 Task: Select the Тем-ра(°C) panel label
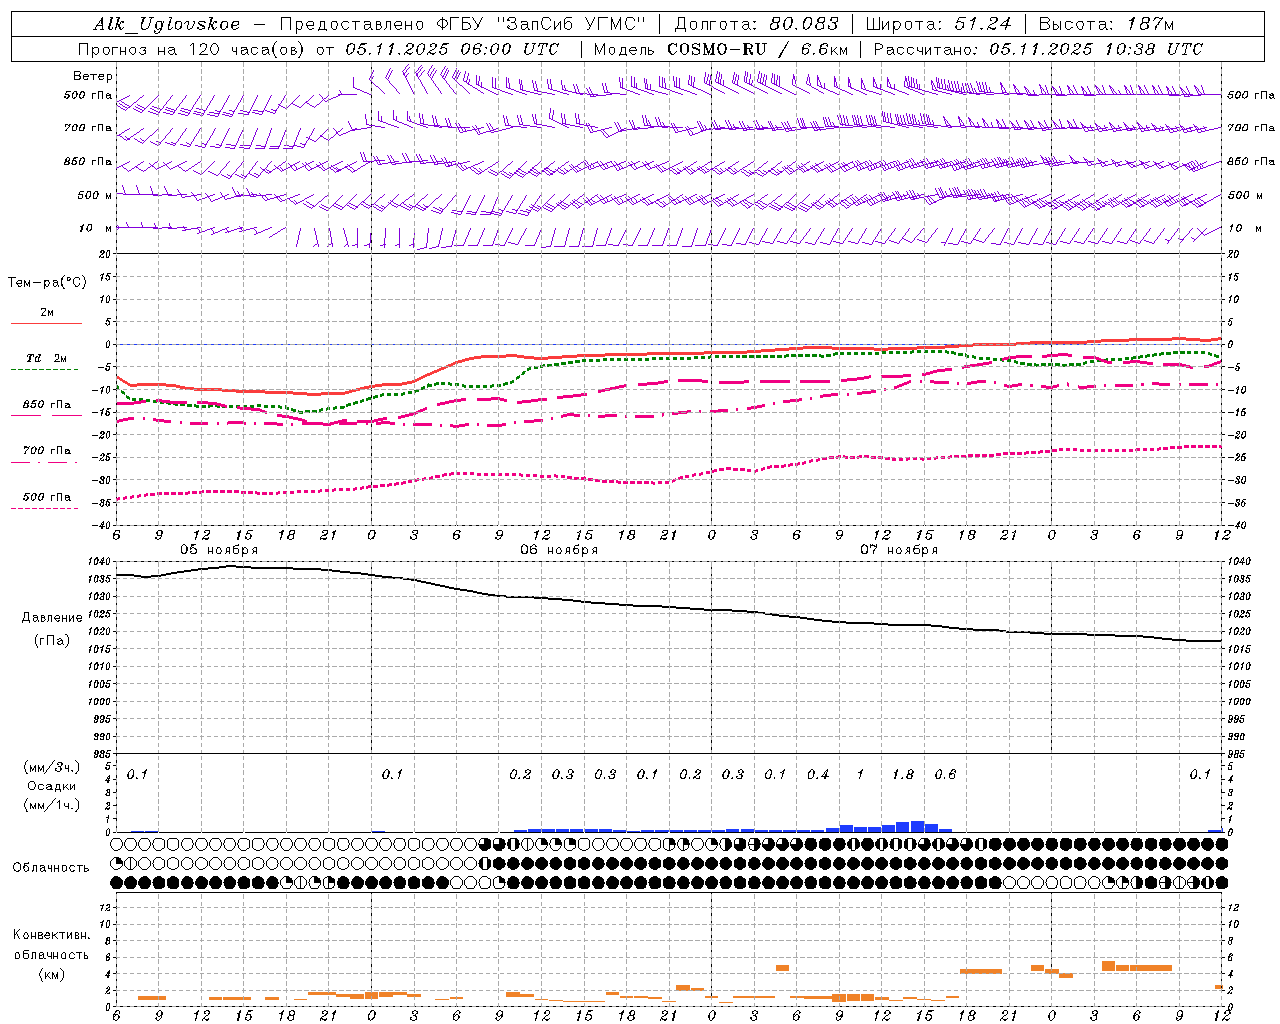[x=47, y=283]
